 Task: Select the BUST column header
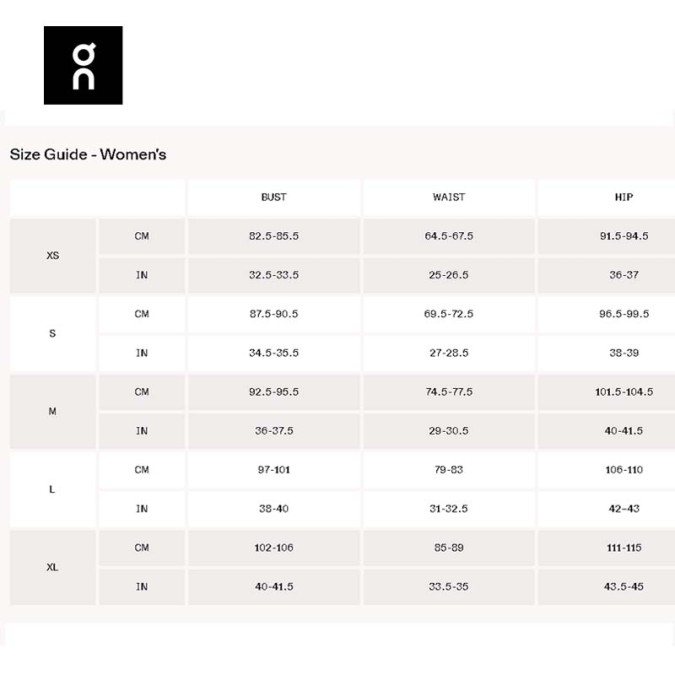pos(274,197)
